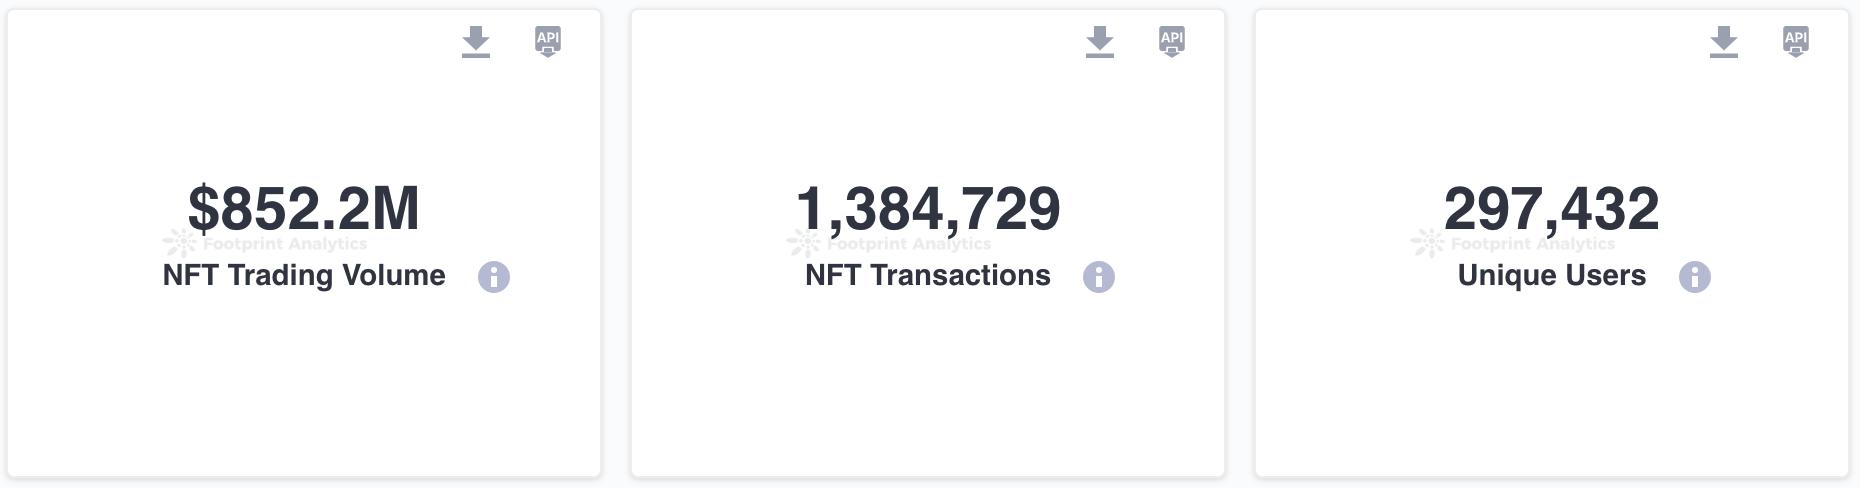Click the 297,432 users figure
This screenshot has width=1860, height=488.
point(1552,208)
